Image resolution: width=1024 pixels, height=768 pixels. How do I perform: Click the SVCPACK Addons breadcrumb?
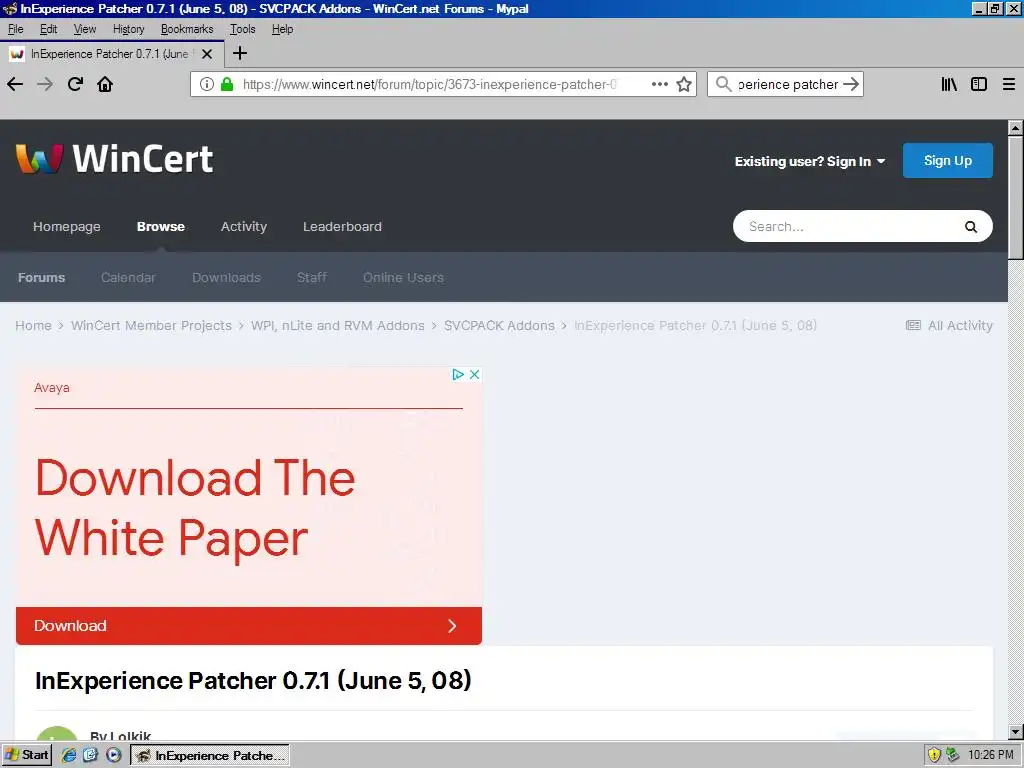tap(499, 325)
